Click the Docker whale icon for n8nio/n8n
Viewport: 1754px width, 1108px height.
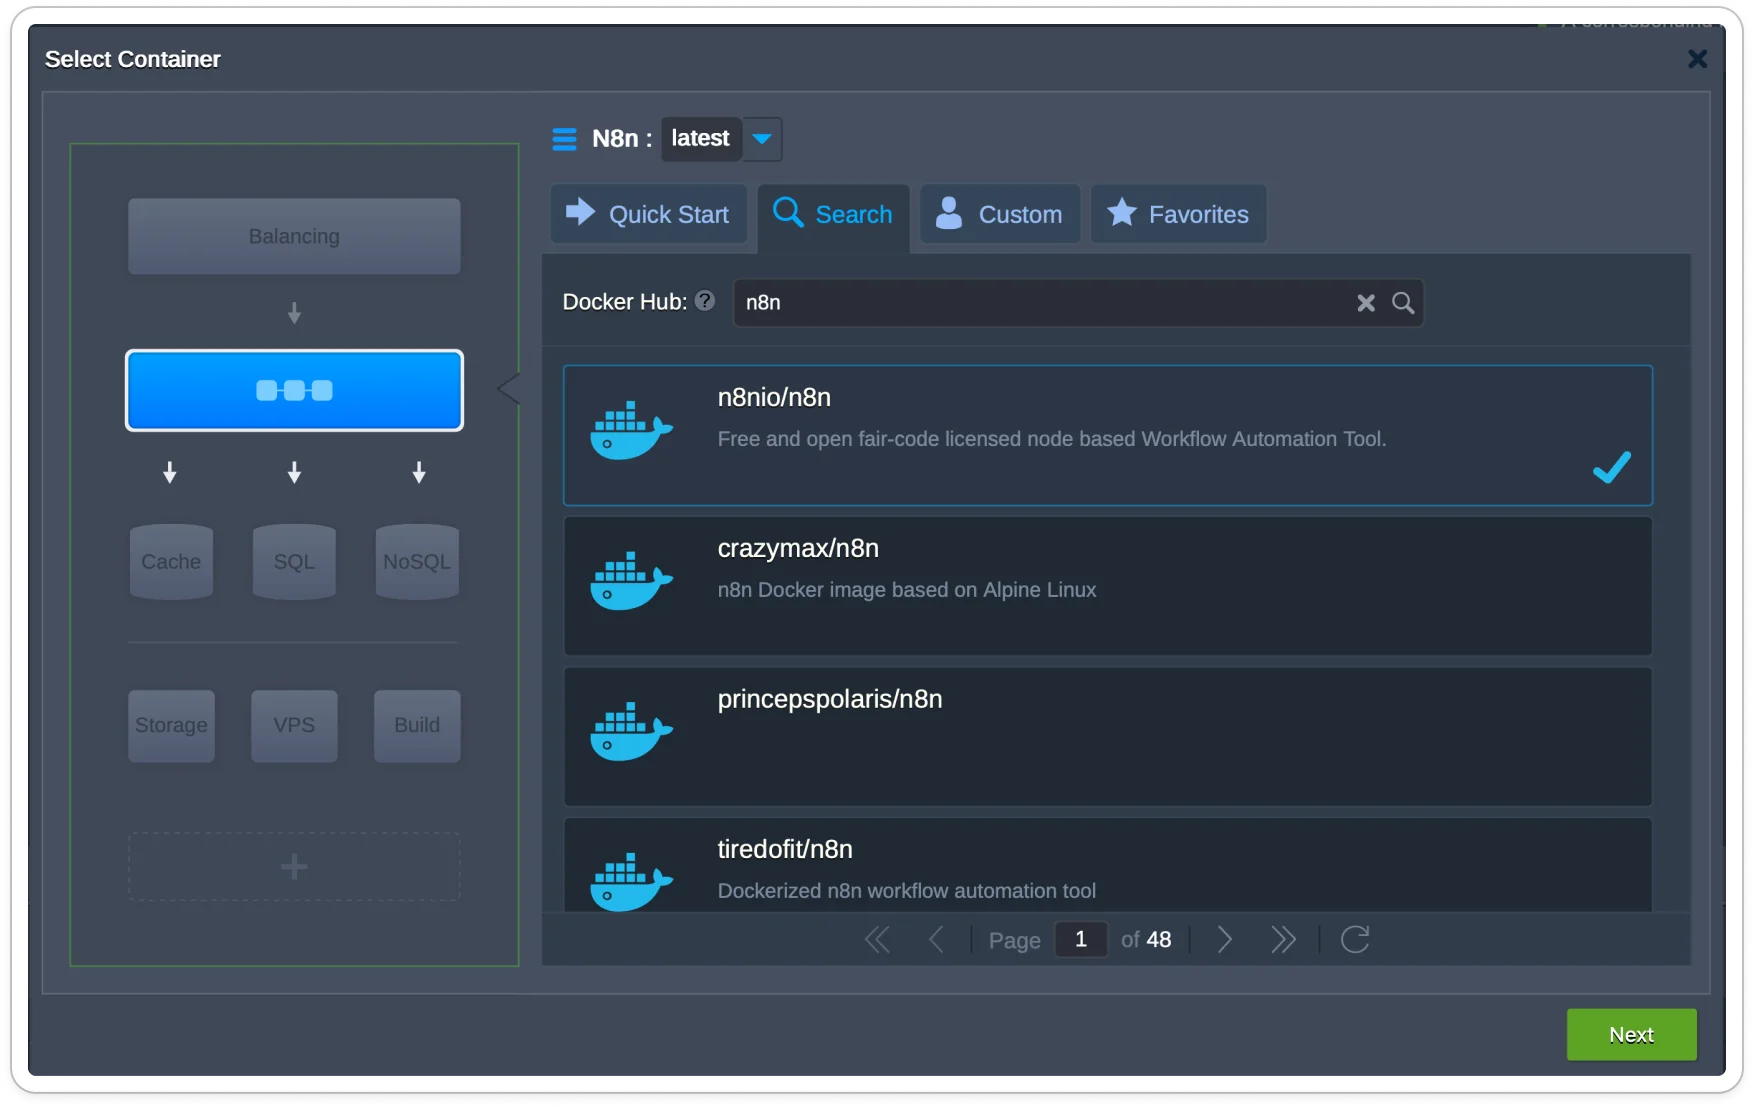[x=631, y=431]
